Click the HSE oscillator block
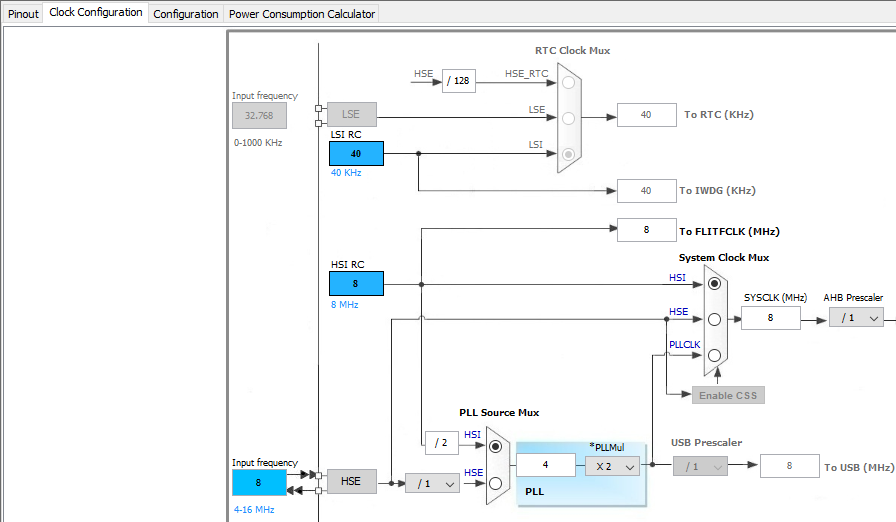The image size is (896, 522). click(x=351, y=481)
